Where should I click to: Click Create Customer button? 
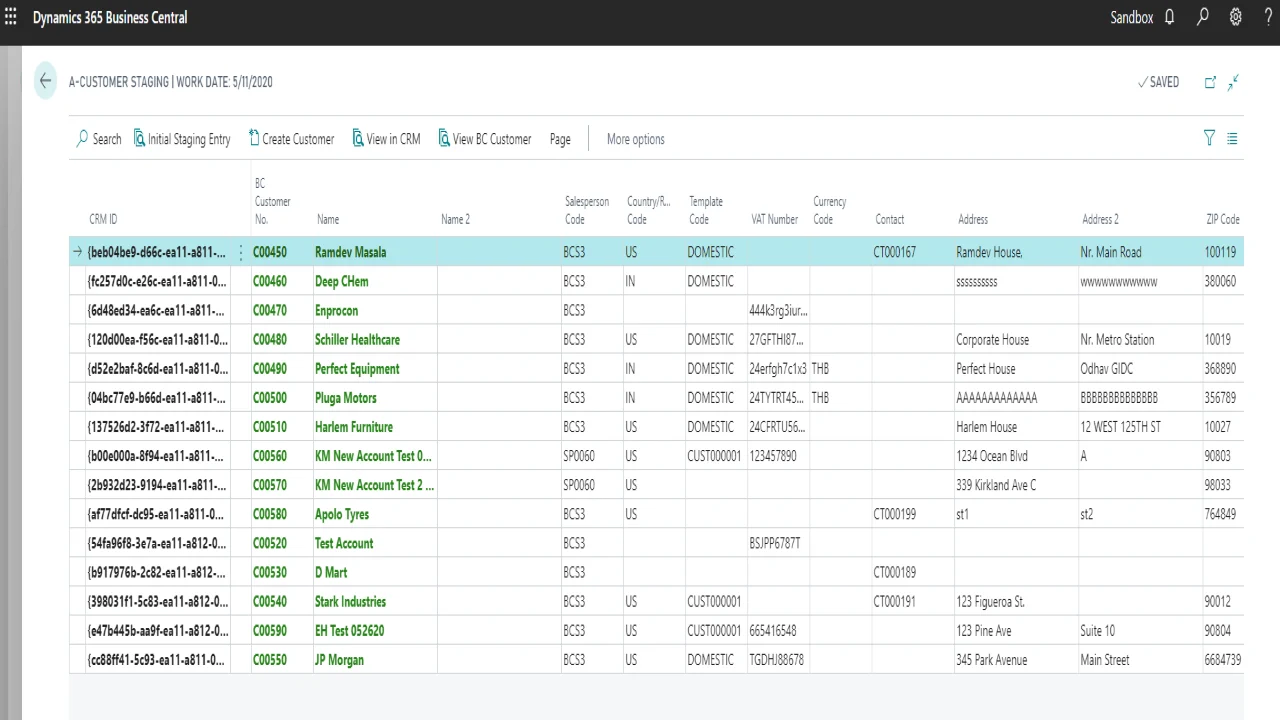coord(291,139)
